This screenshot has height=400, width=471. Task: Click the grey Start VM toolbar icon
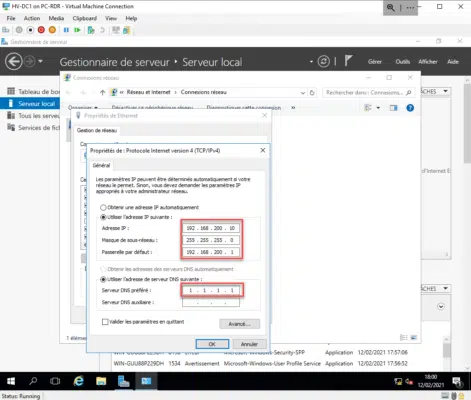click(19, 30)
